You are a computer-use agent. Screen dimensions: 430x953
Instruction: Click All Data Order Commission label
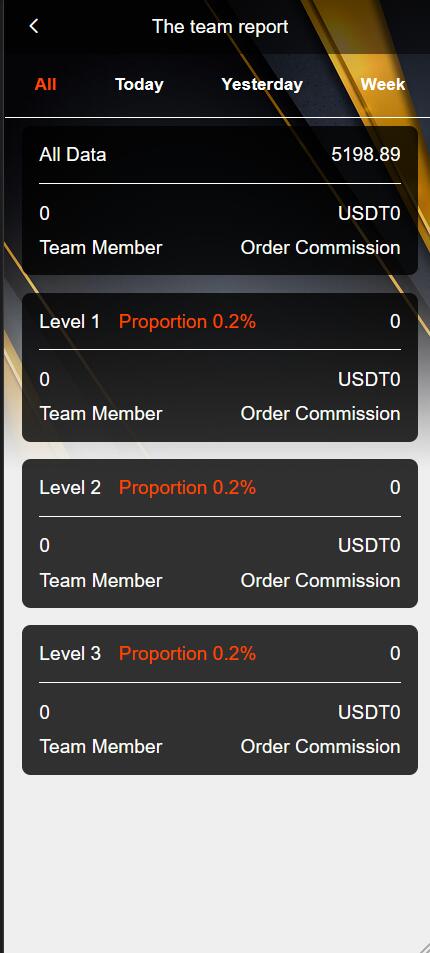321,248
